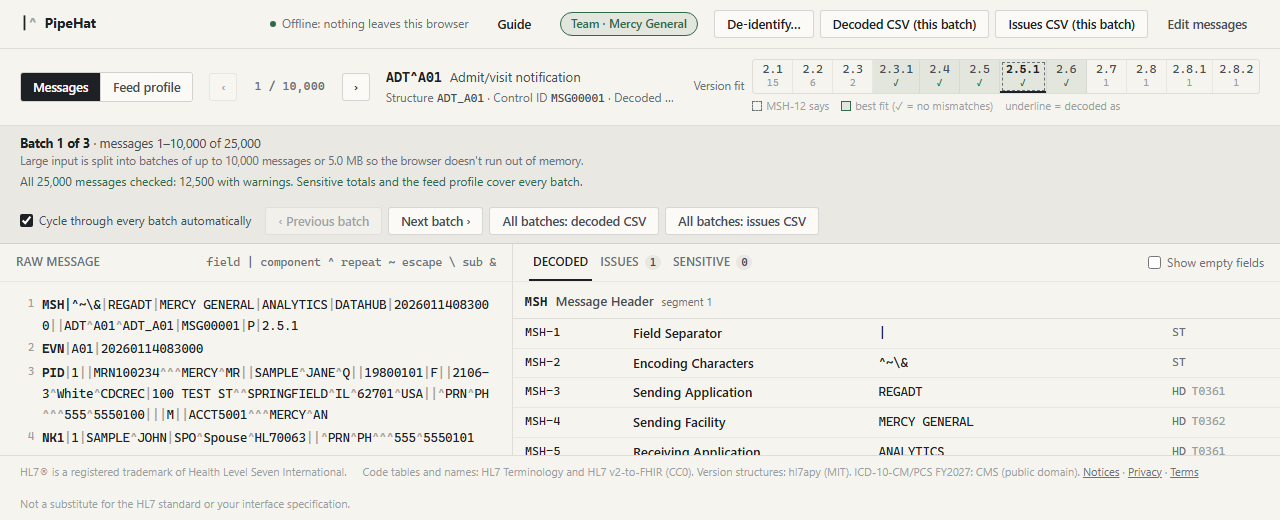Go to Next batch
This screenshot has height=520, width=1280.
[435, 221]
